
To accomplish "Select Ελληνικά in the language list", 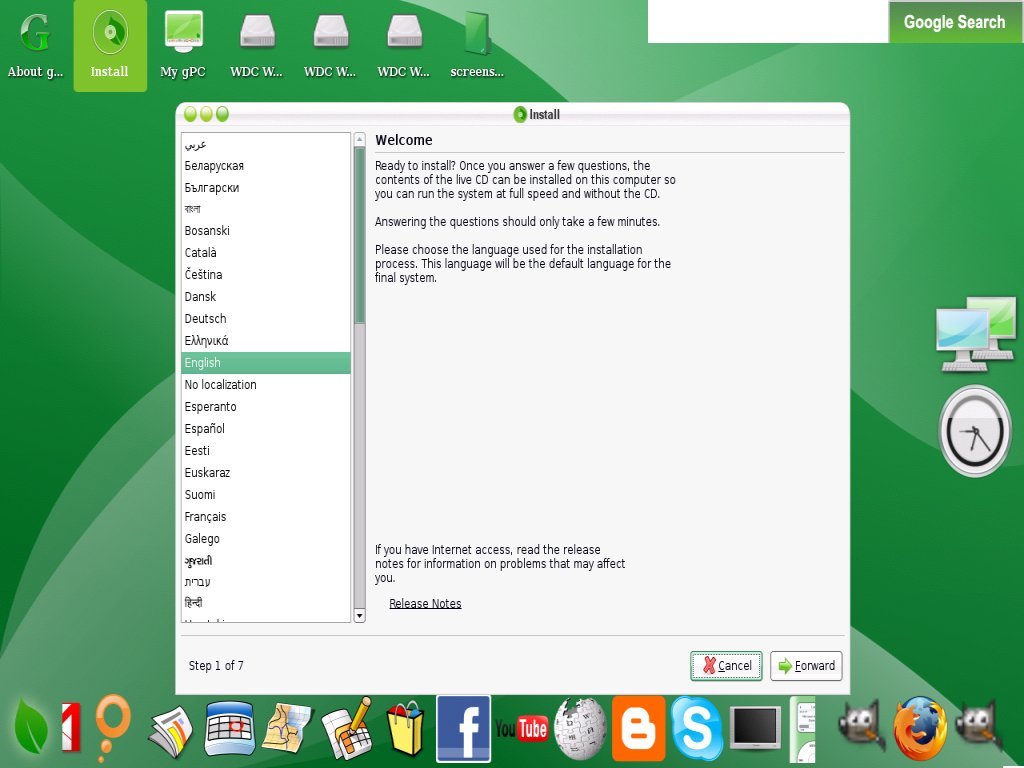I will coord(266,341).
